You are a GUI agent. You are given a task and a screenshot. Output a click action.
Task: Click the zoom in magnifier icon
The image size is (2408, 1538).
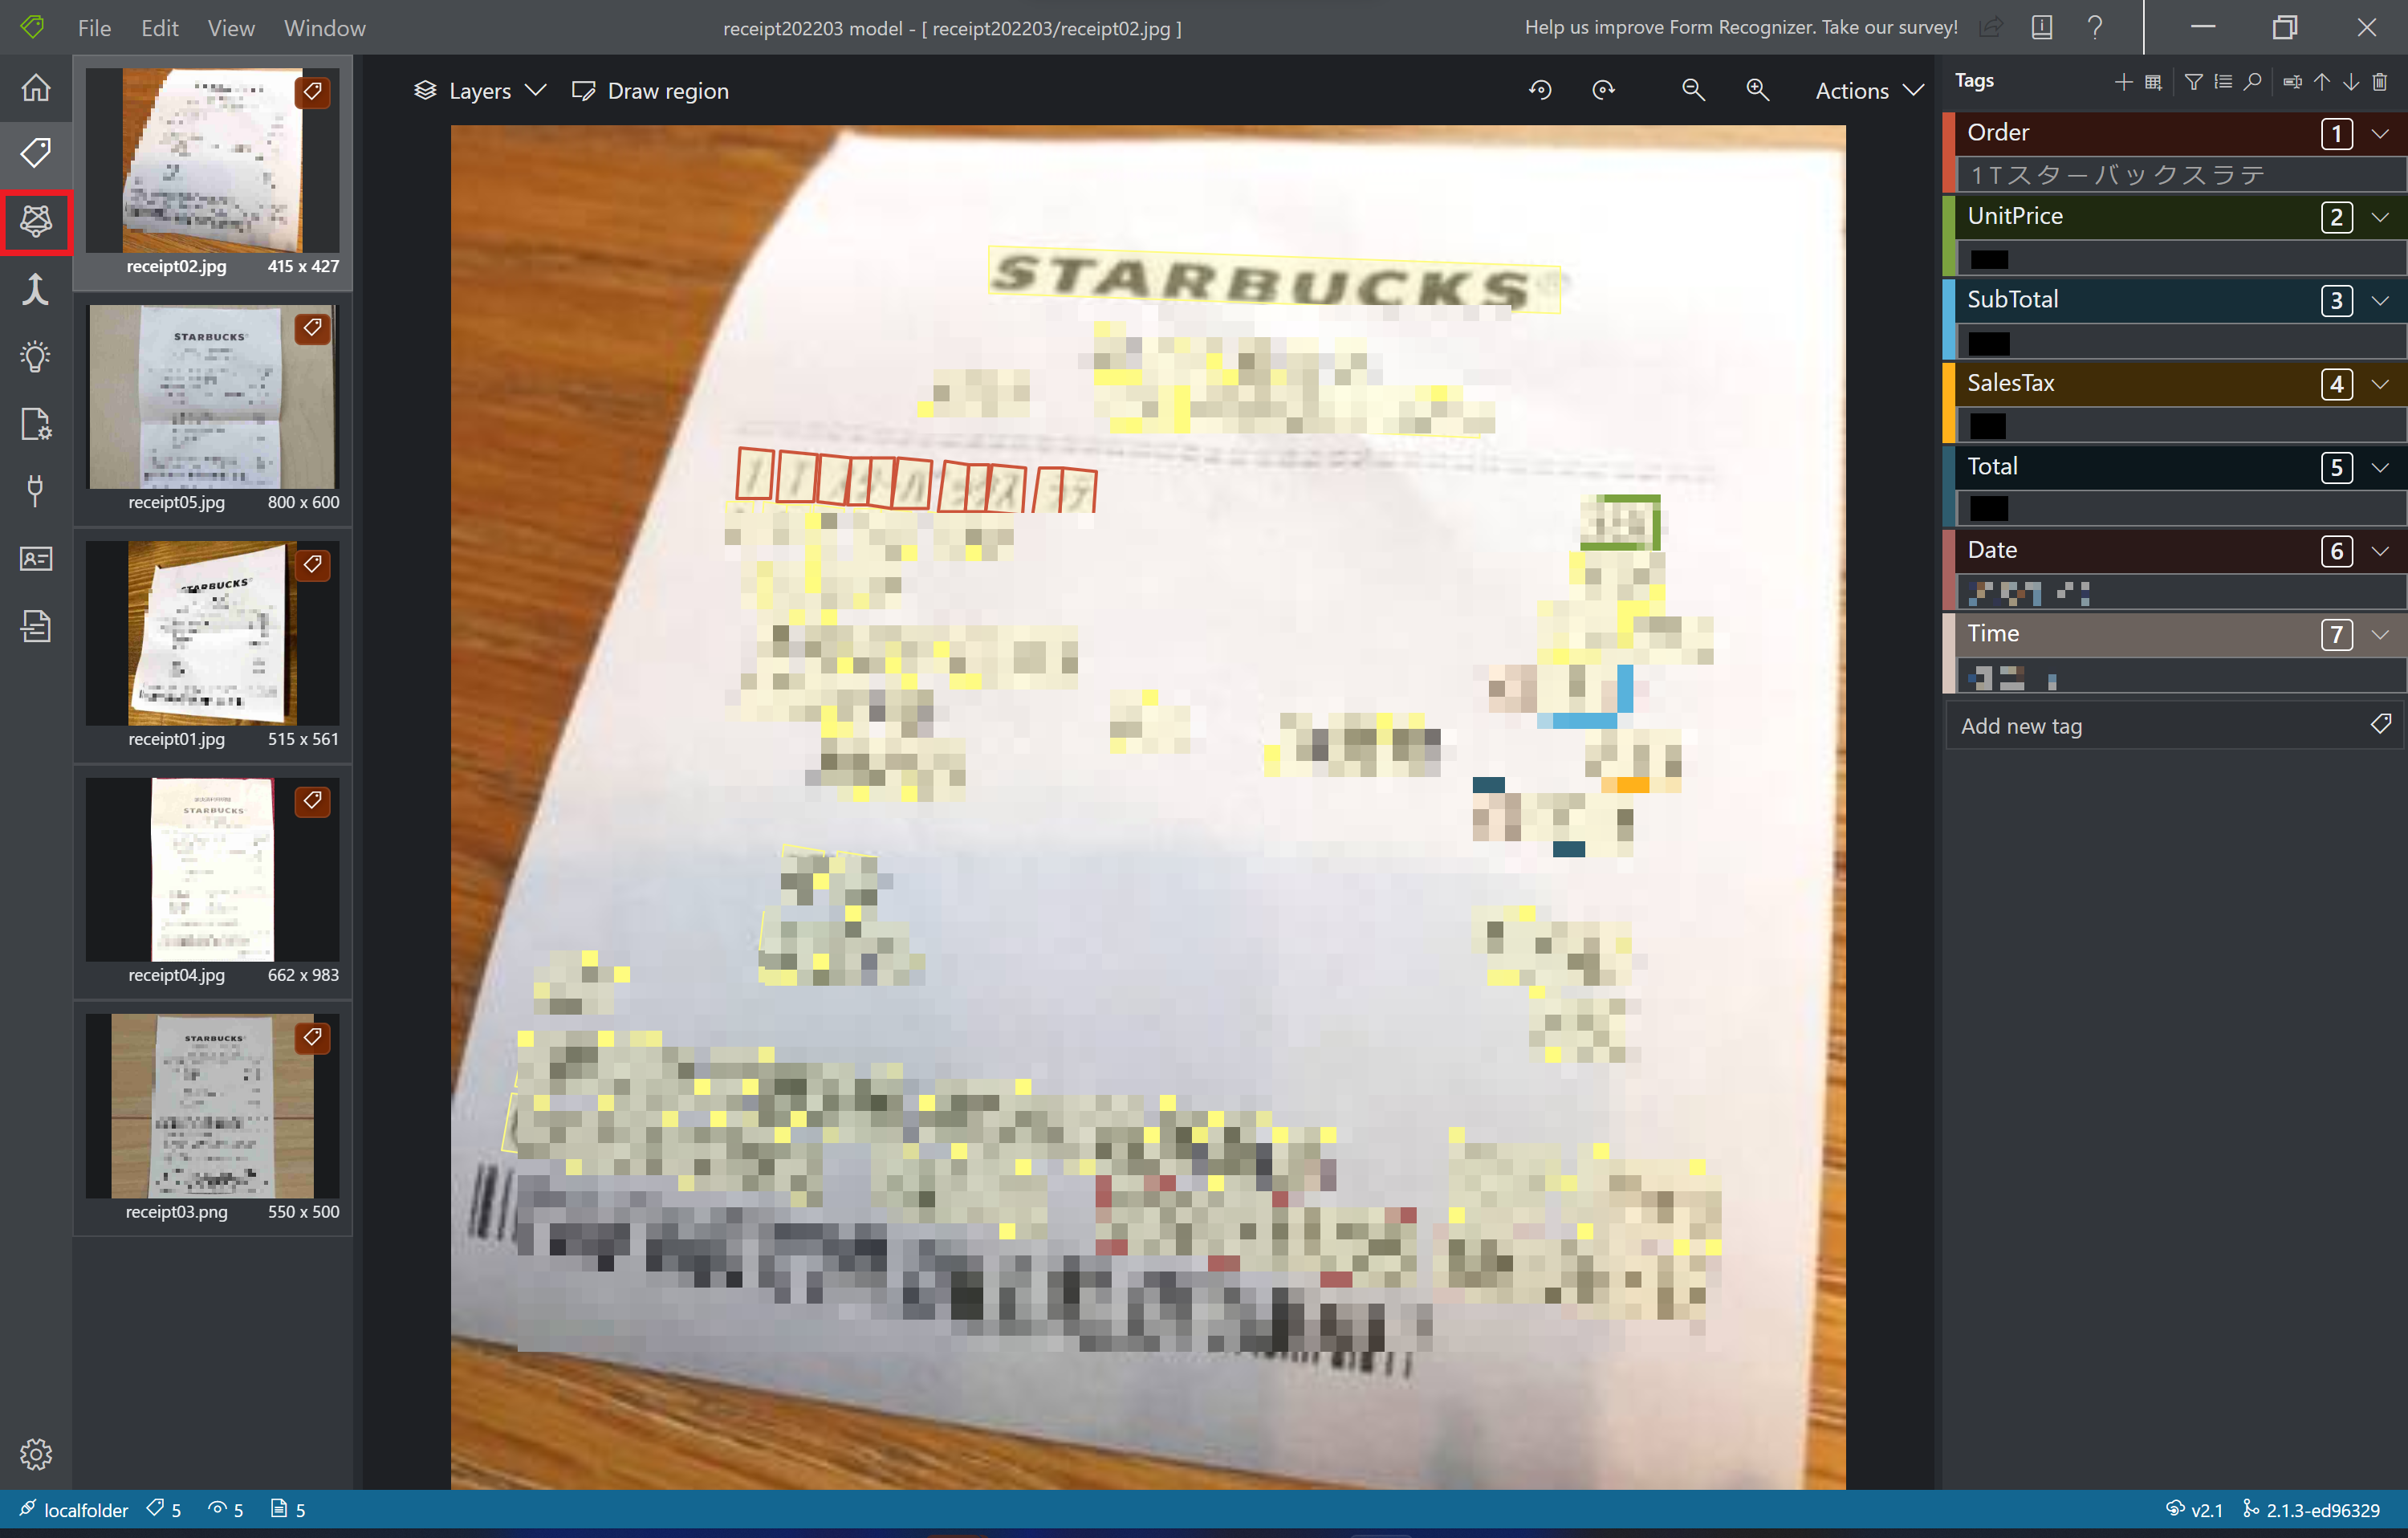[x=1757, y=91]
